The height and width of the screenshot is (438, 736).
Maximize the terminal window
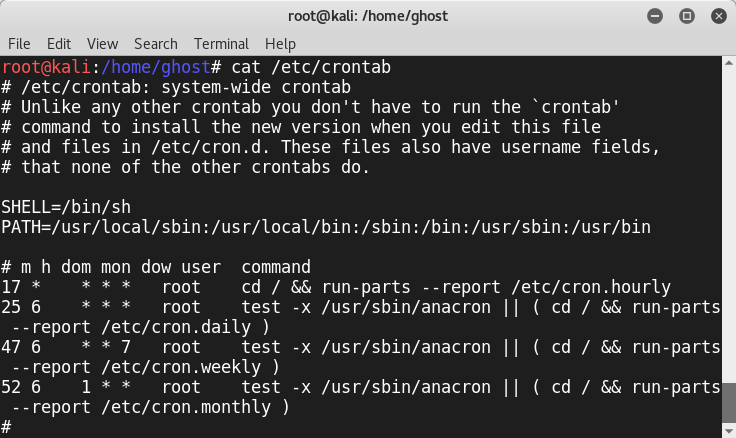pos(687,16)
